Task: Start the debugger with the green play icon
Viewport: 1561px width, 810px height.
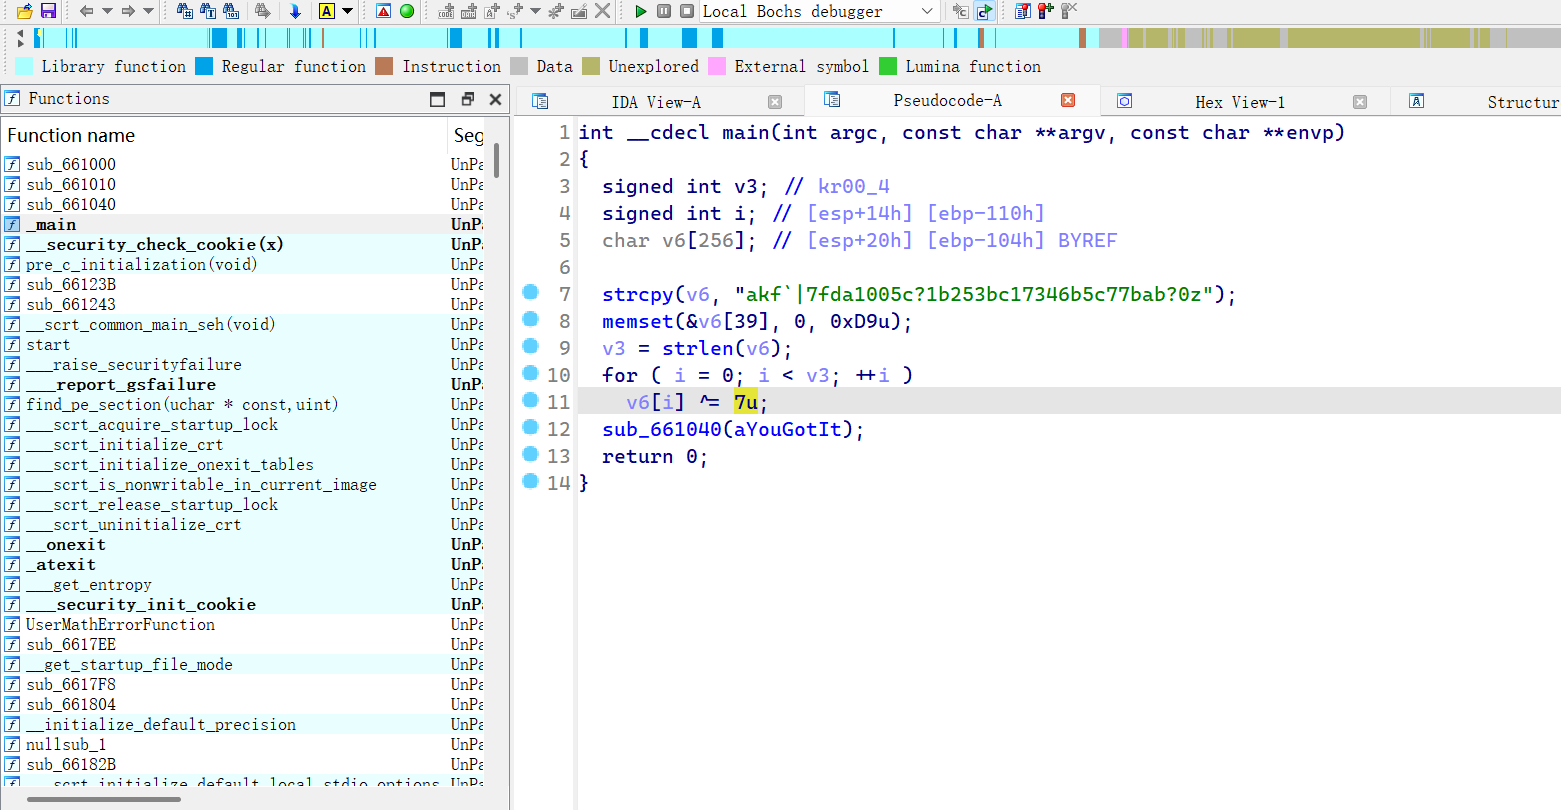Action: 641,11
